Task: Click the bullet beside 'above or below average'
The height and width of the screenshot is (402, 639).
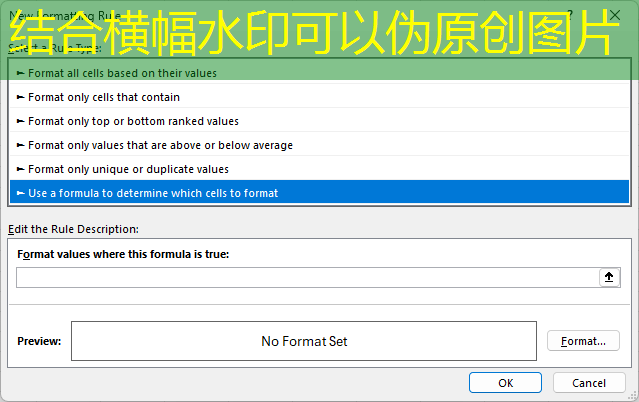Action: (20, 145)
